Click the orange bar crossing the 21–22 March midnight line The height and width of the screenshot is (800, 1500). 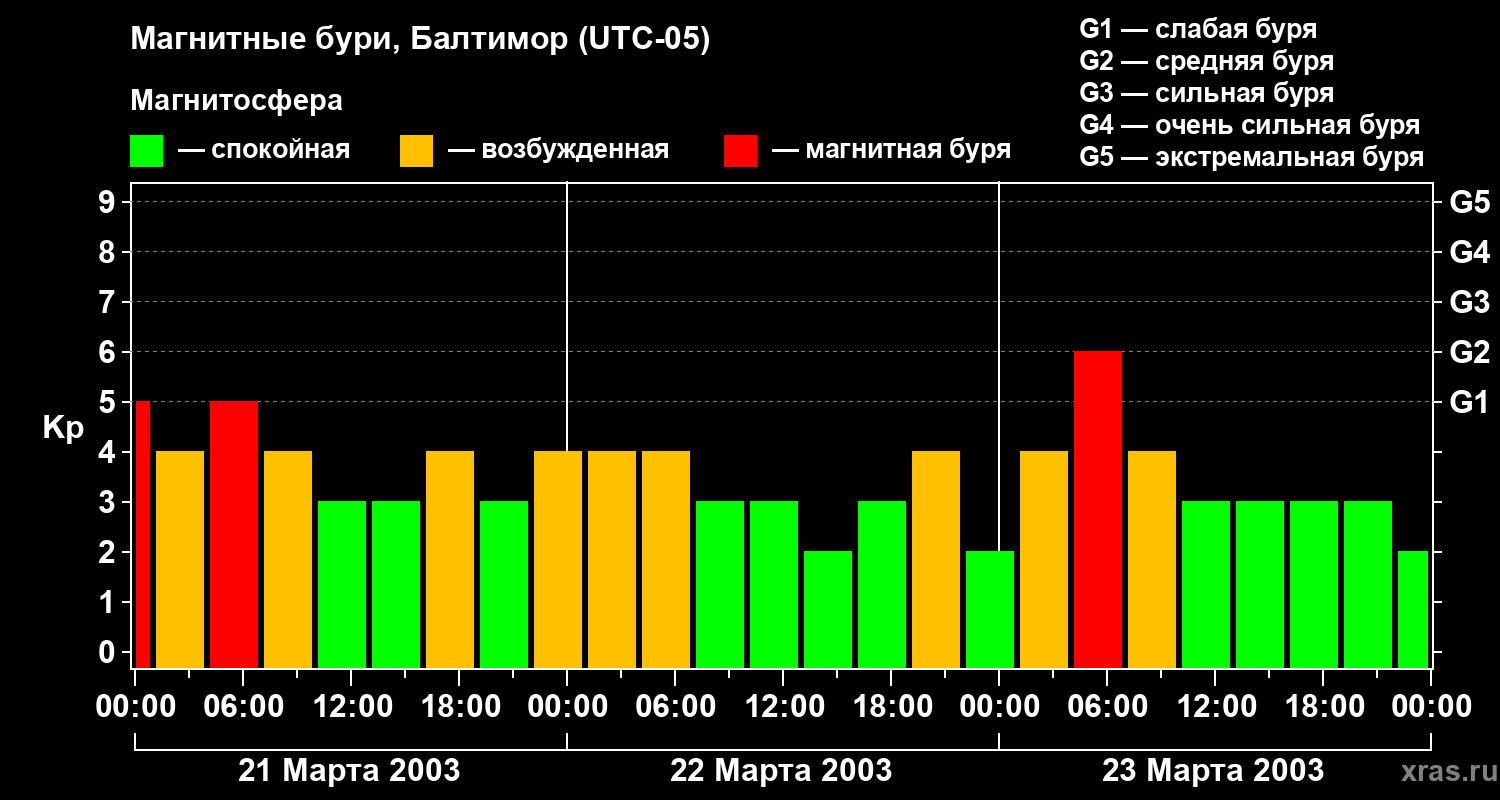pos(558,559)
